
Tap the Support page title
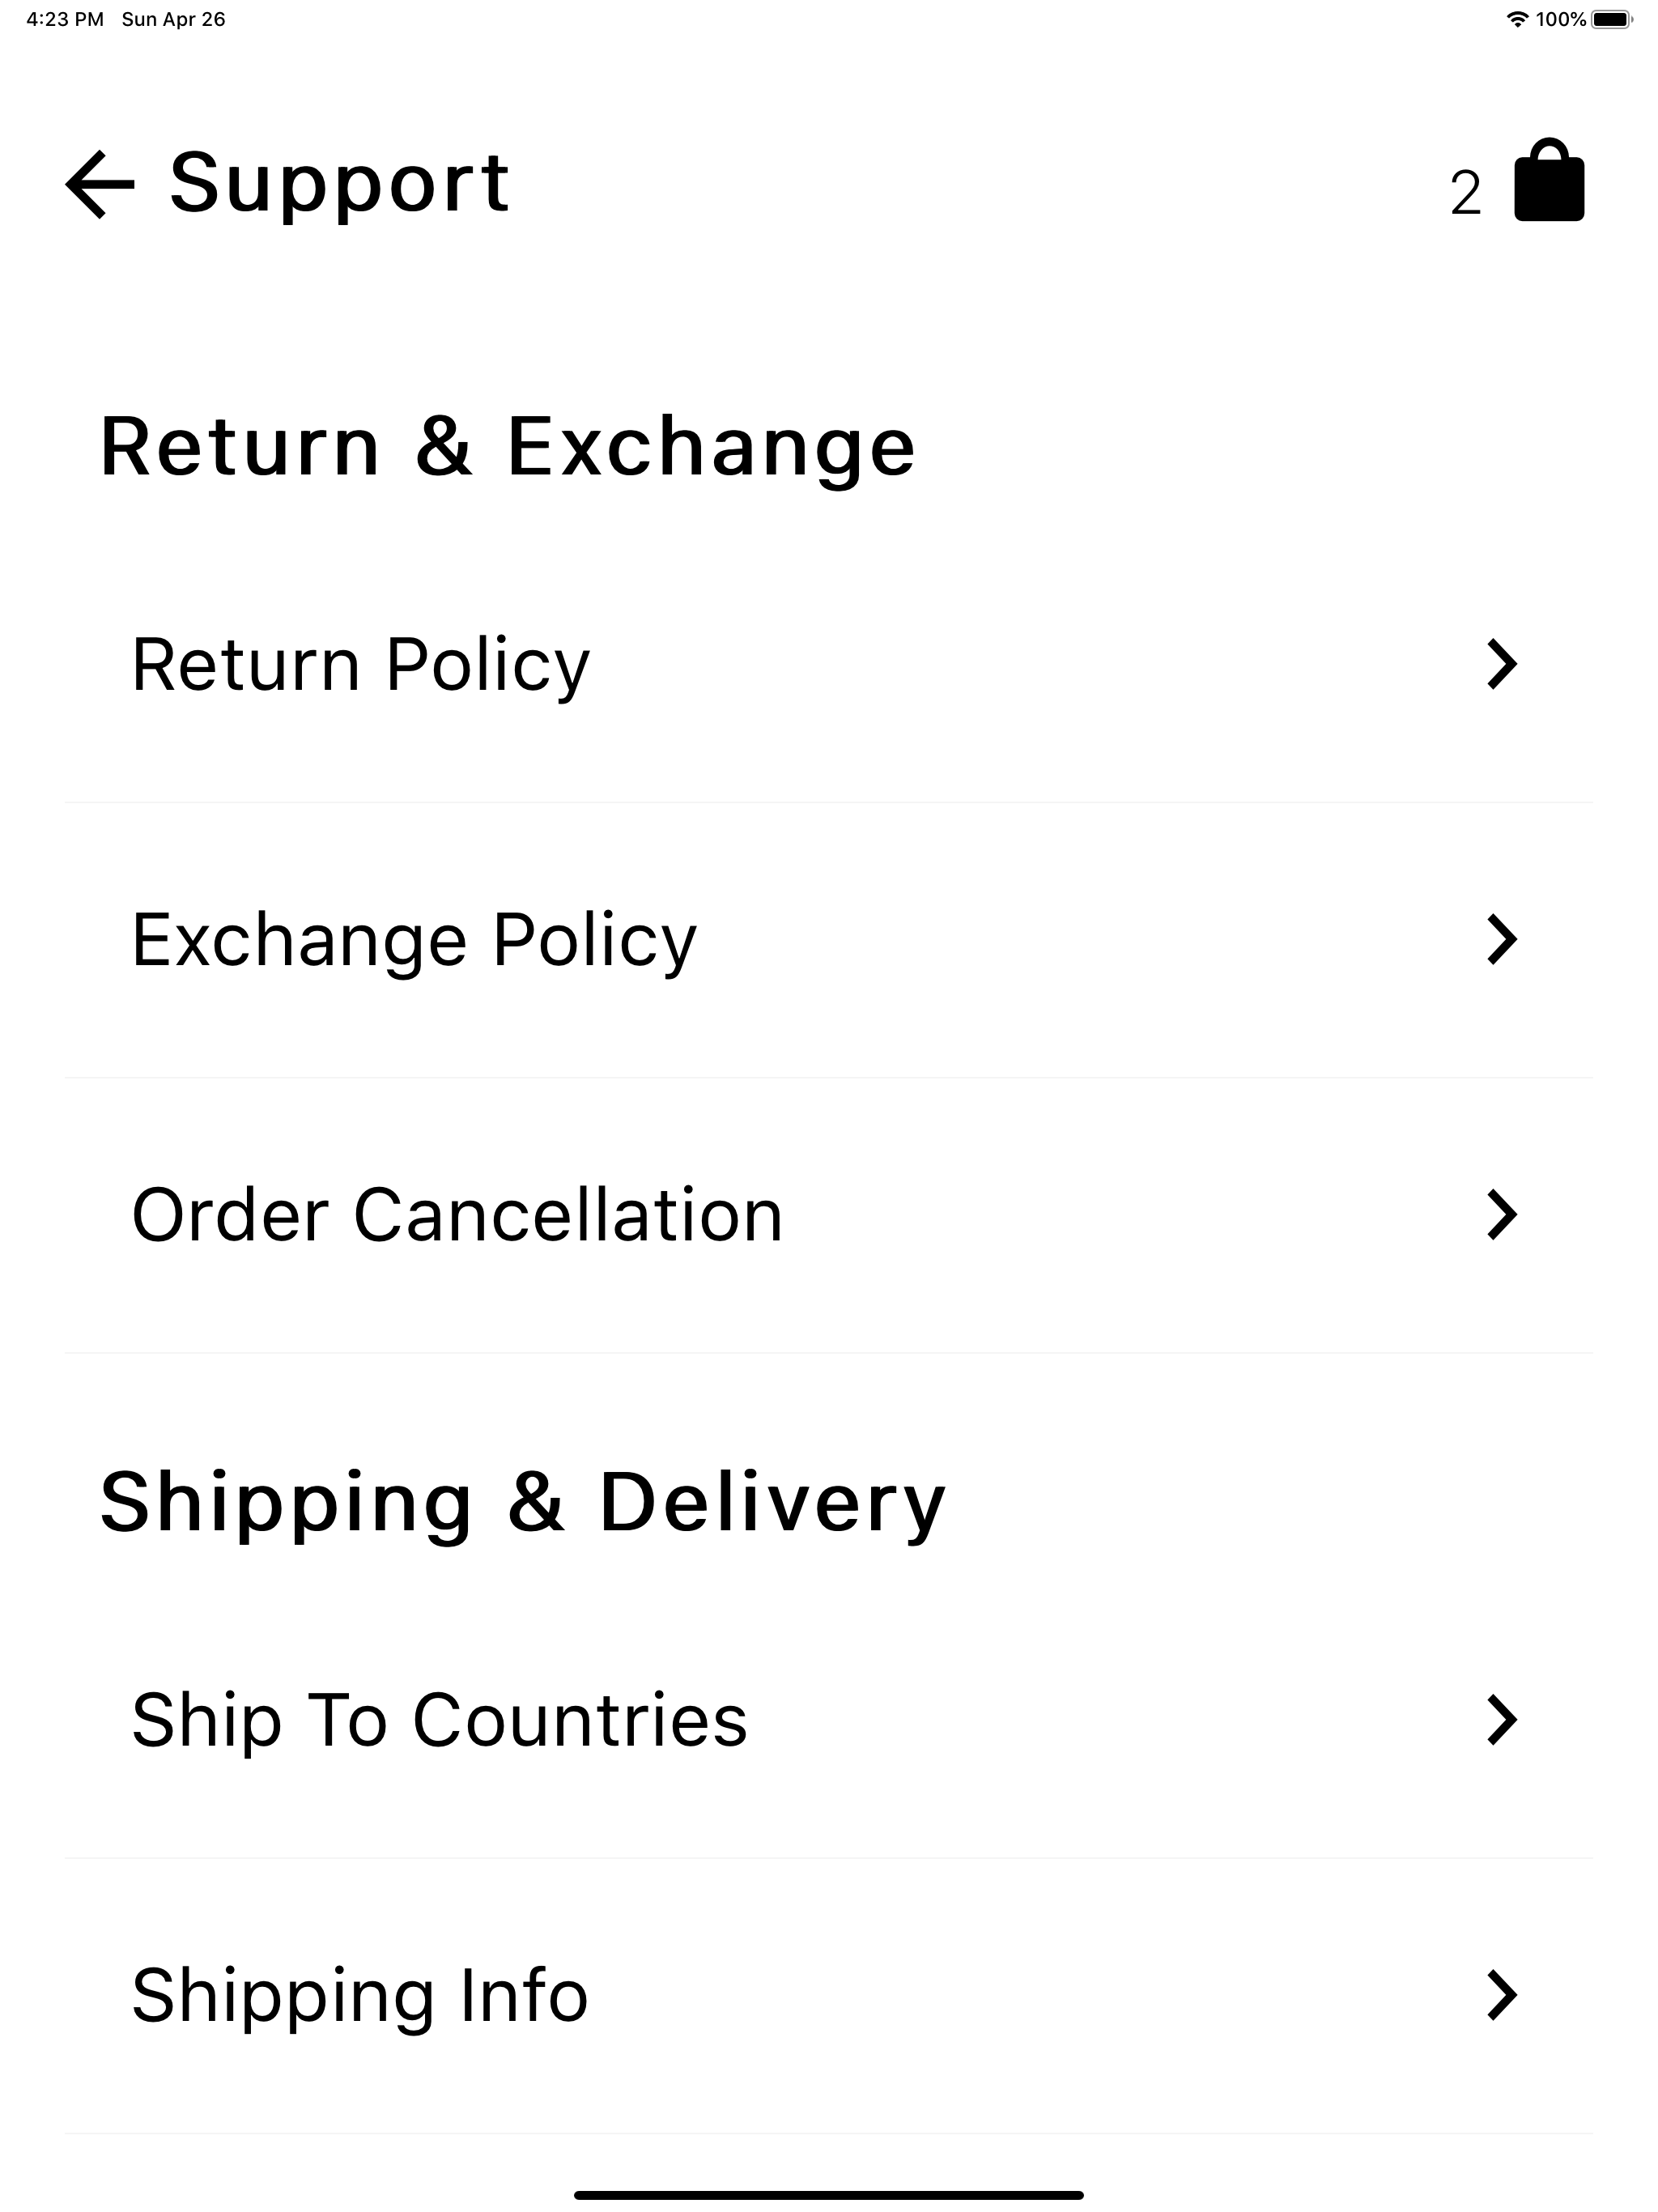click(x=340, y=183)
